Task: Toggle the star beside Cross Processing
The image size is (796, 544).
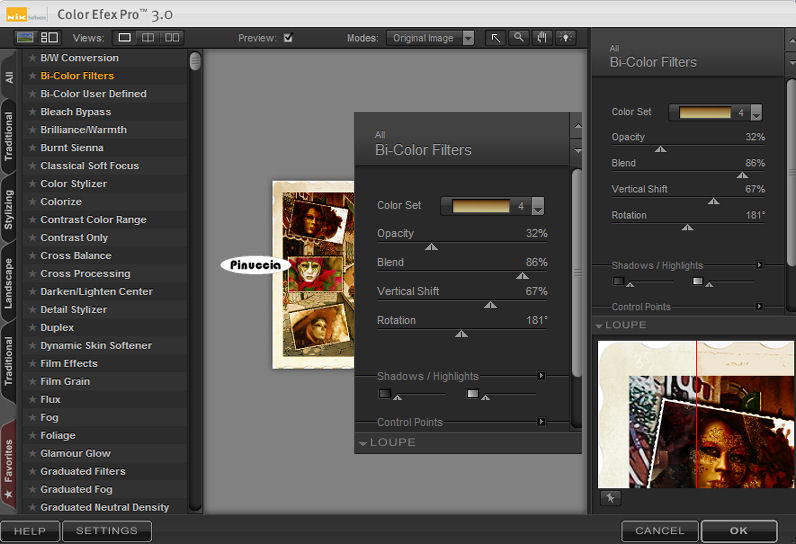Action: coord(32,274)
